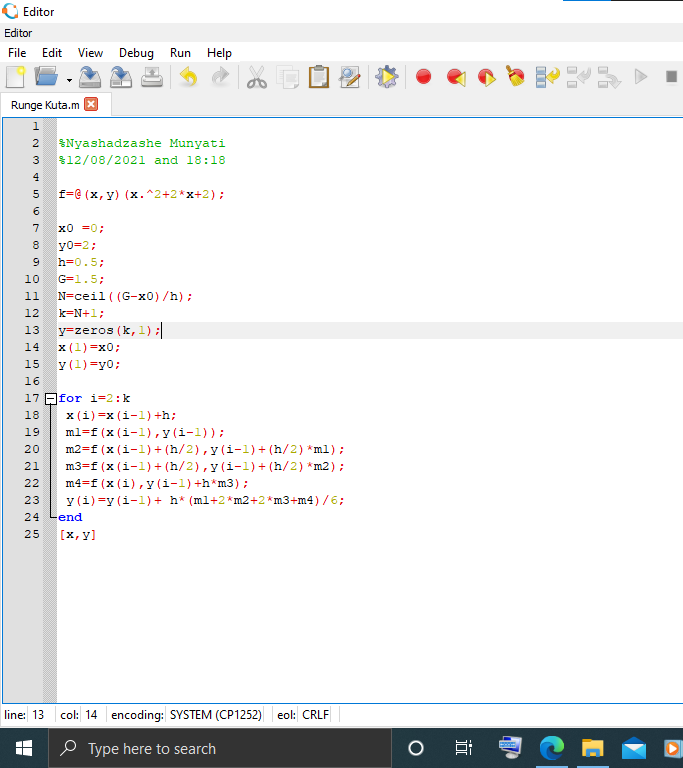Click the Save File icon
The width and height of the screenshot is (683, 768).
(90, 77)
